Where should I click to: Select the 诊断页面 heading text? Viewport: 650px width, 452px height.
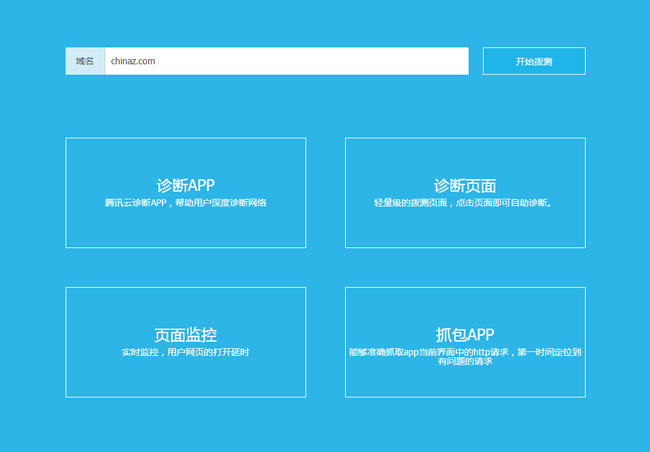click(x=465, y=185)
